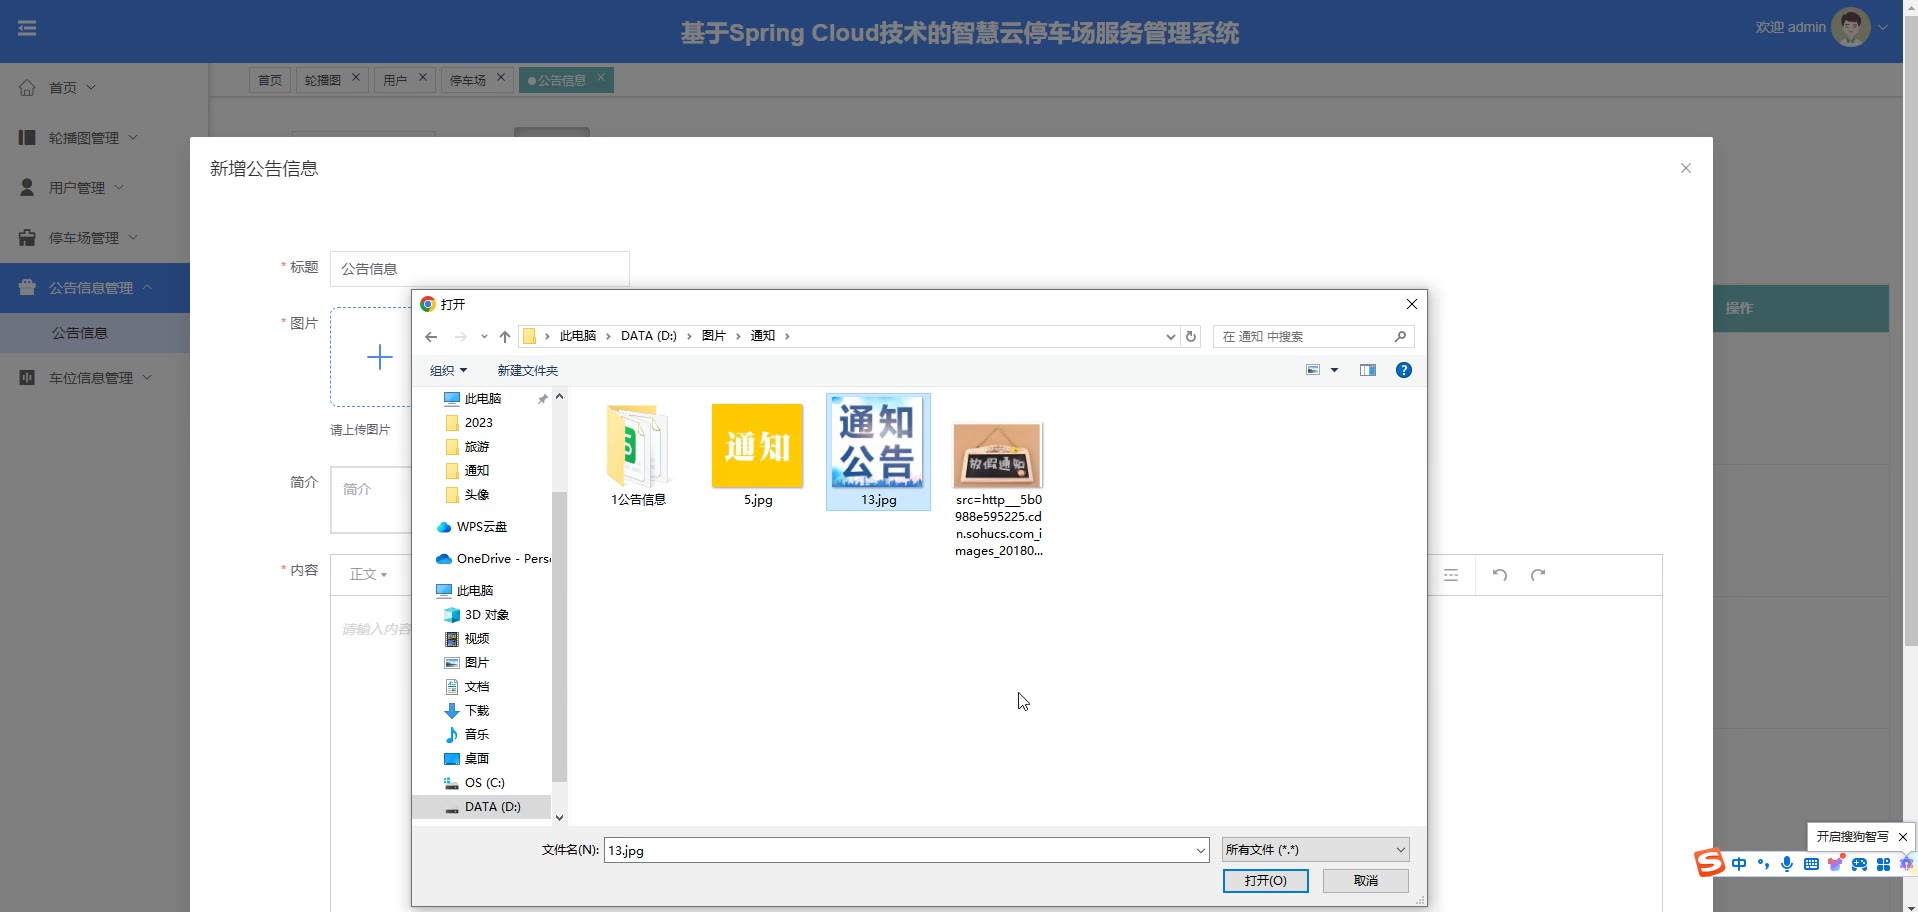This screenshot has width=1918, height=912.
Task: Open the 正文 paragraph style dropdown
Action: [x=368, y=575]
